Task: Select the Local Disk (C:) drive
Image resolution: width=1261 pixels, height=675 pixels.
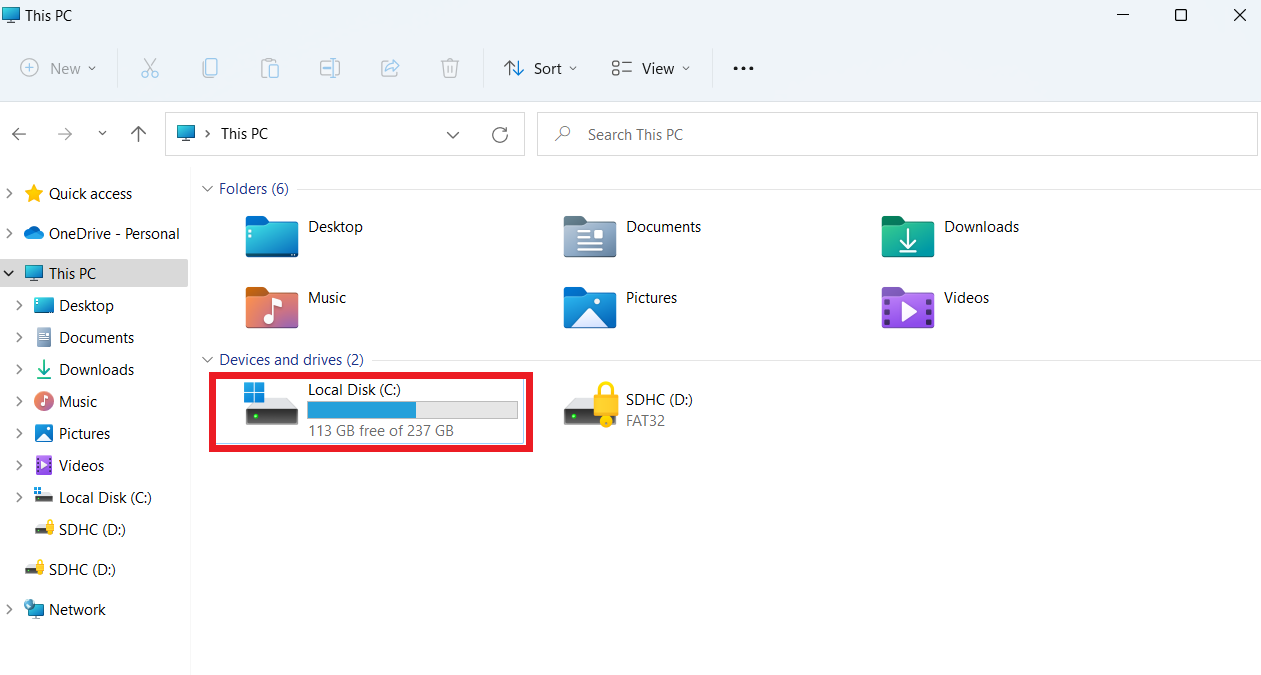Action: (x=370, y=410)
